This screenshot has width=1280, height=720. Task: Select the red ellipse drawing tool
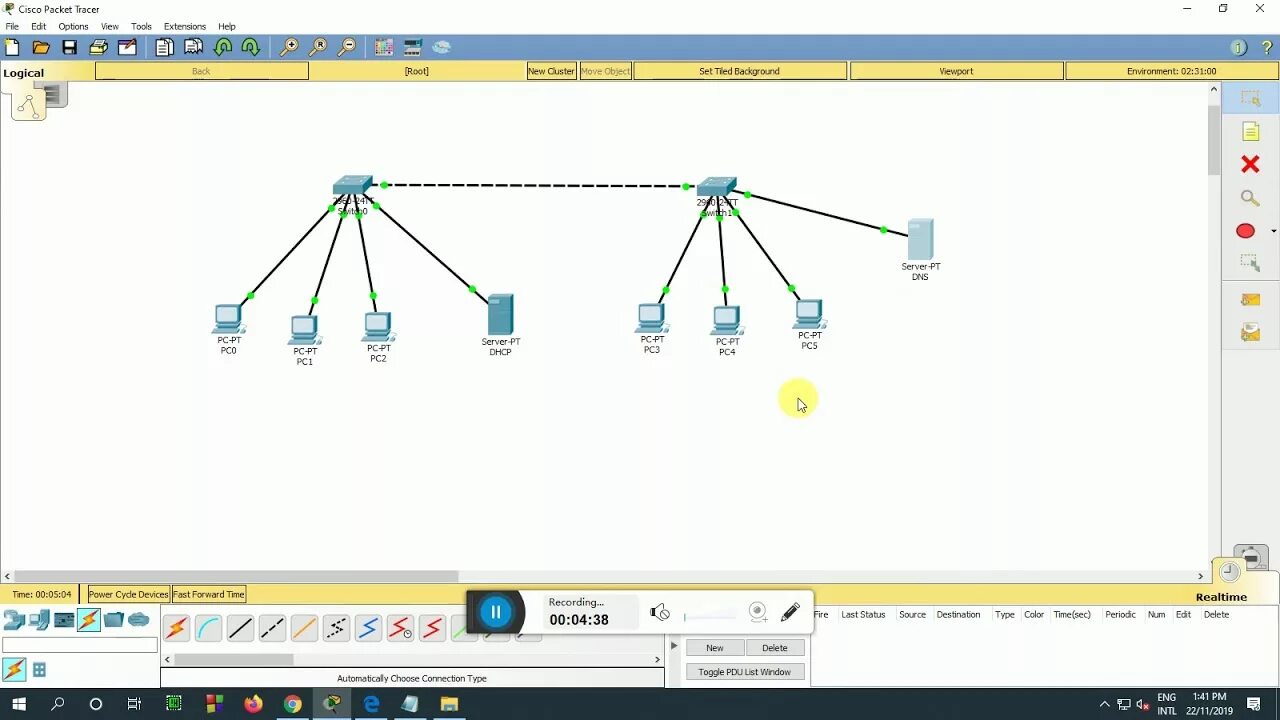coord(1245,231)
